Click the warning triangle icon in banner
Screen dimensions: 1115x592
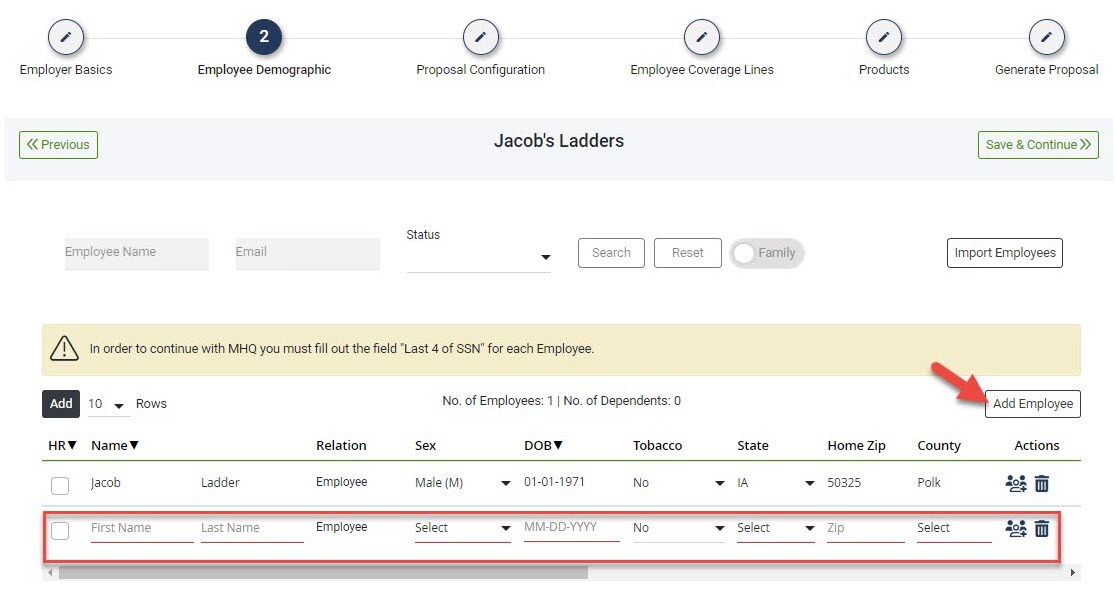(64, 348)
